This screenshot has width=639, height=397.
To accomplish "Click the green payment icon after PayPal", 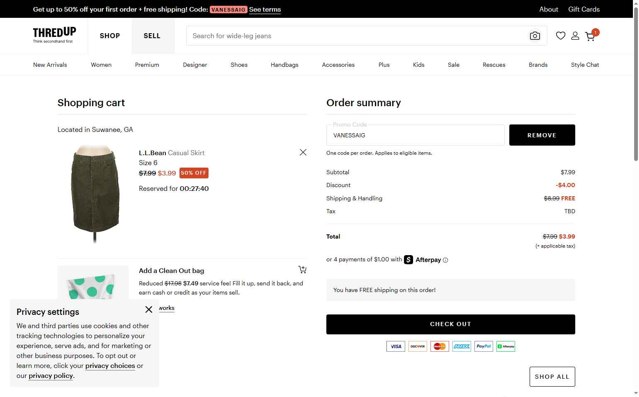I will tap(506, 346).
